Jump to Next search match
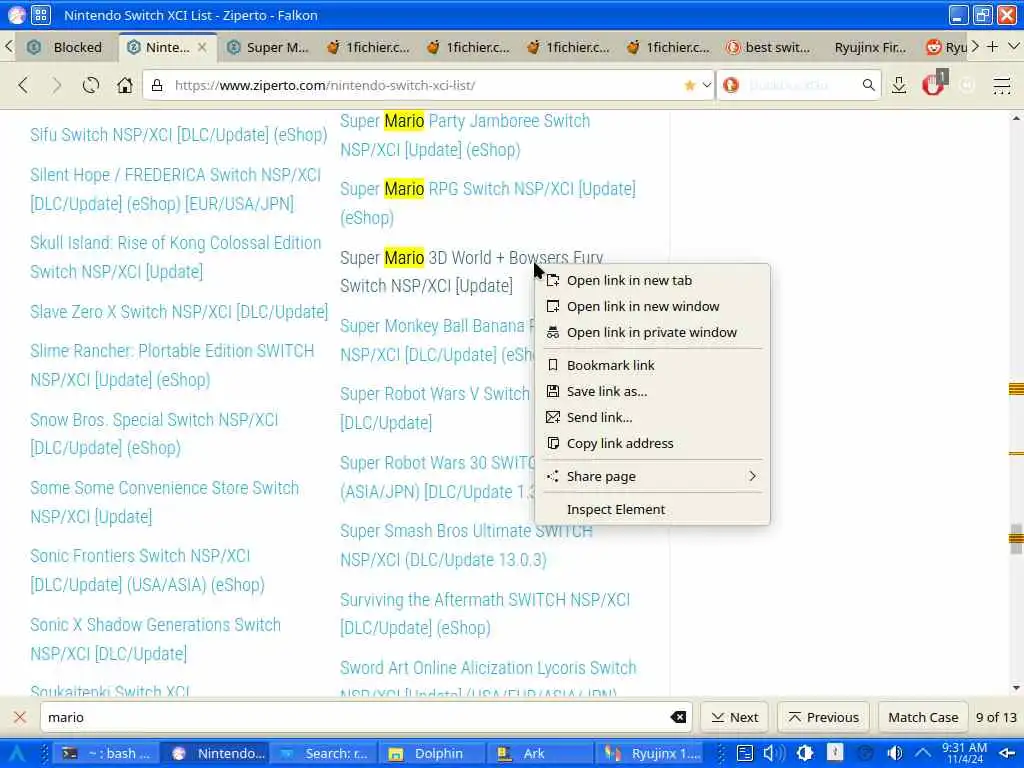This screenshot has width=1024, height=768. [x=735, y=717]
